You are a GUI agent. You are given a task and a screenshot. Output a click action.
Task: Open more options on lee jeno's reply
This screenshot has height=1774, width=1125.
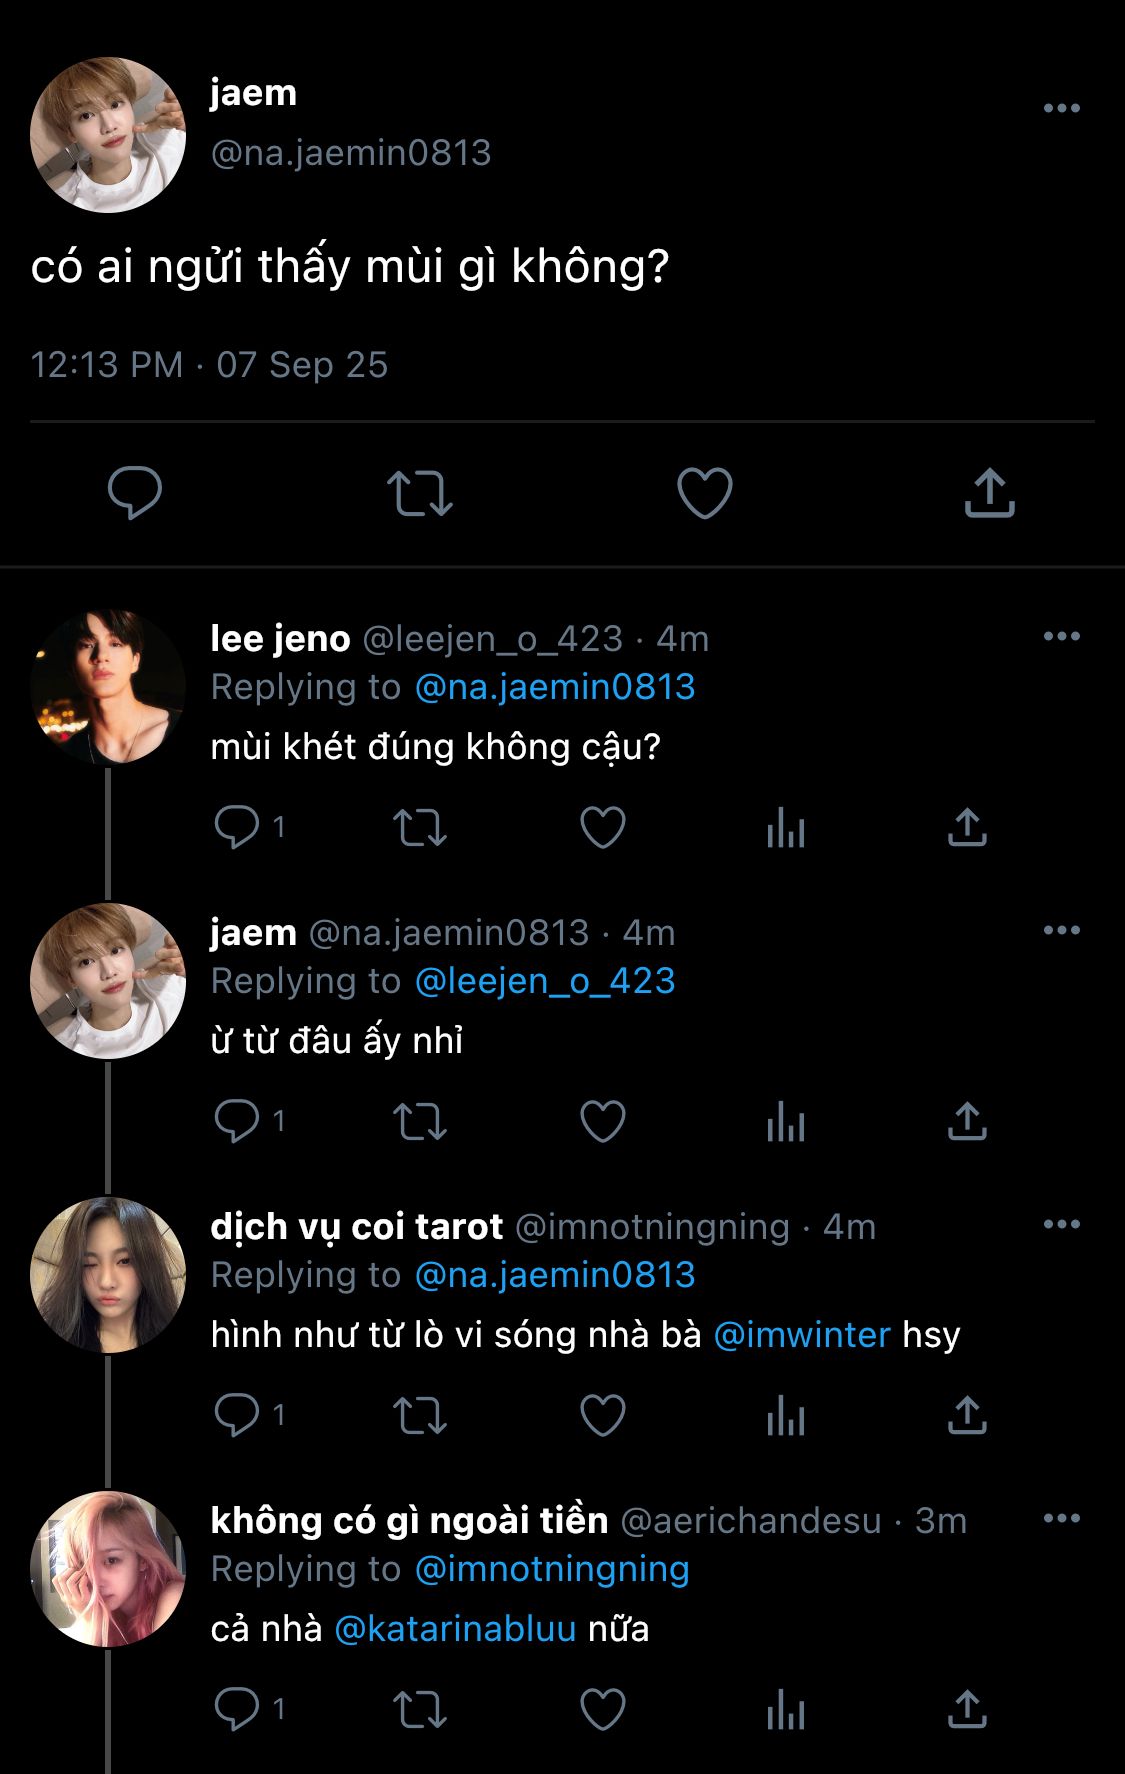pos(1061,636)
